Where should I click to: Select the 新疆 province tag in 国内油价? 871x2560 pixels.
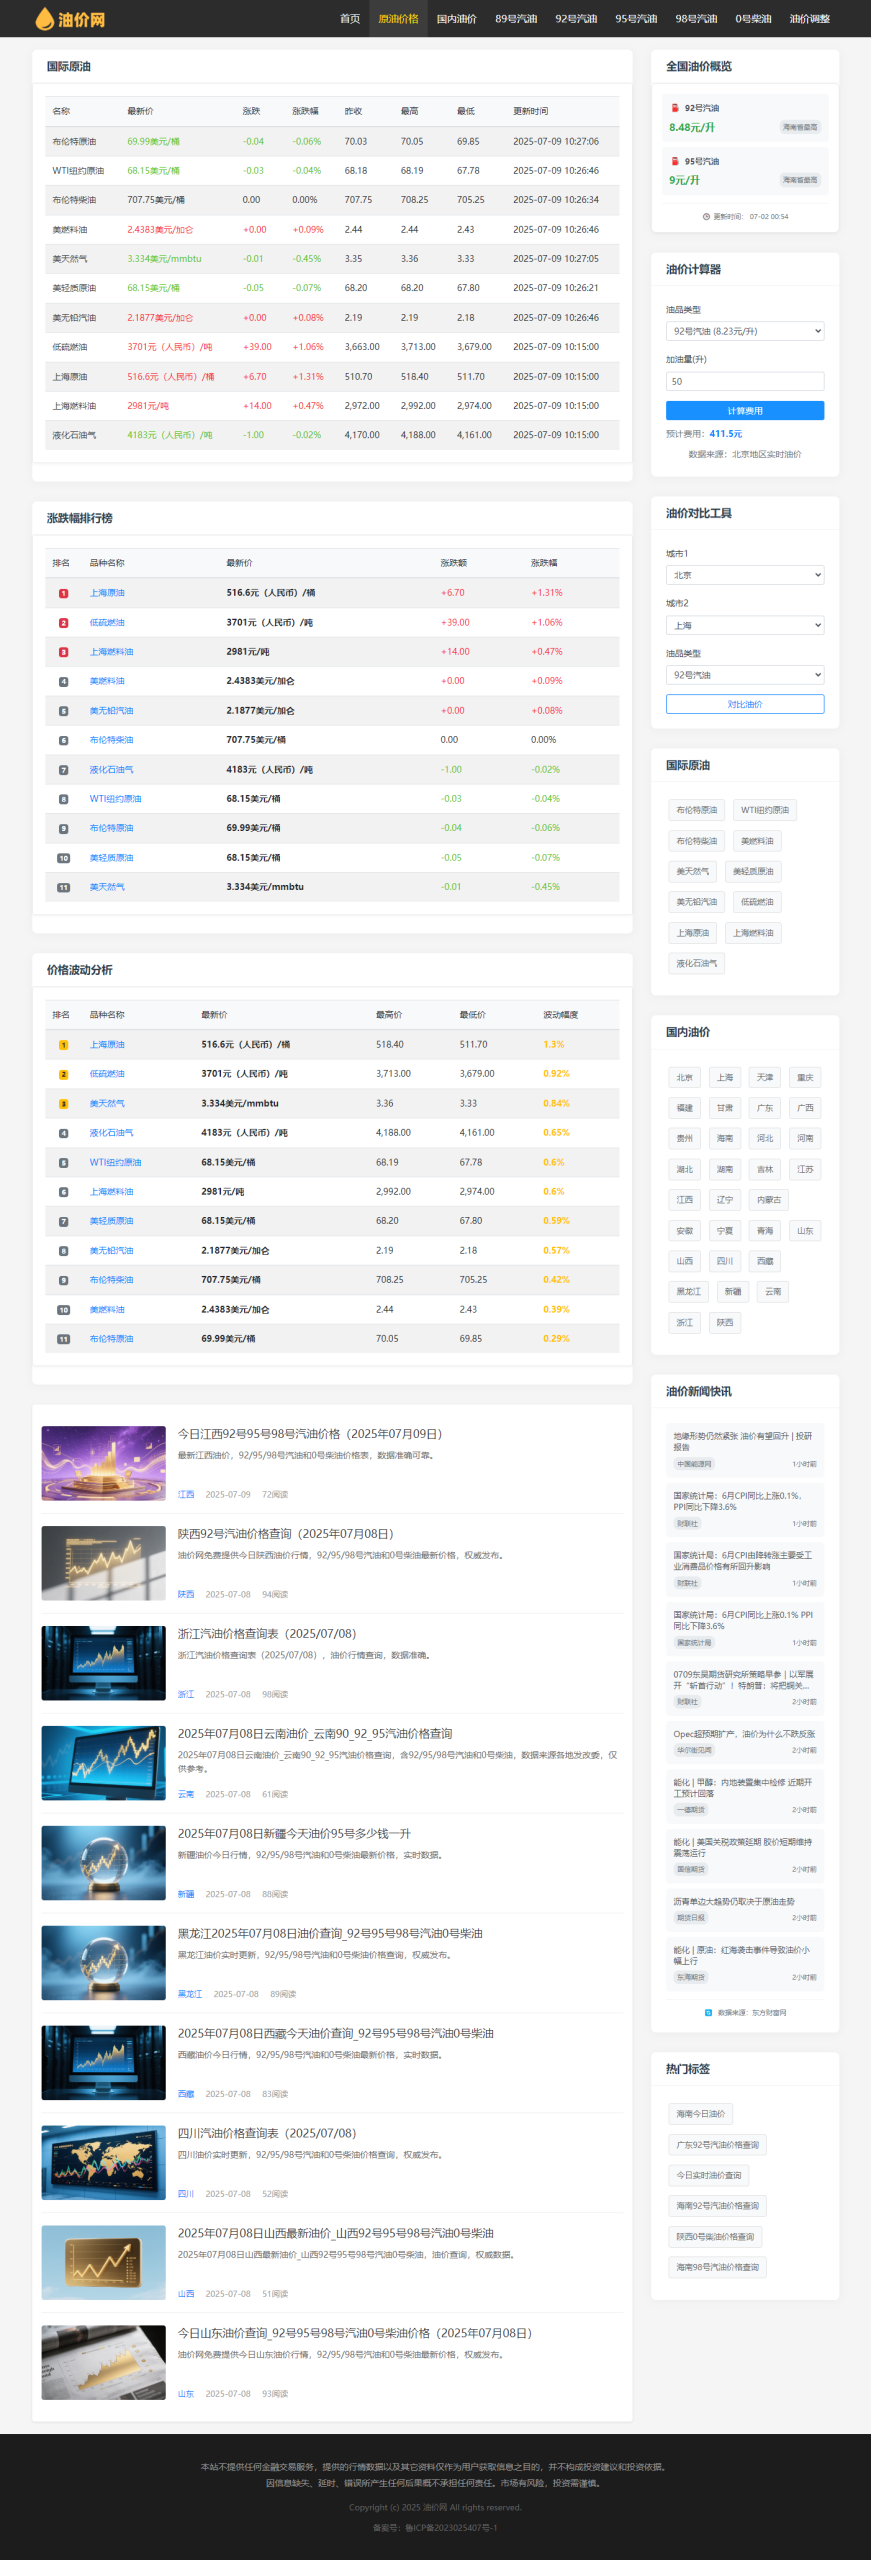(732, 1292)
